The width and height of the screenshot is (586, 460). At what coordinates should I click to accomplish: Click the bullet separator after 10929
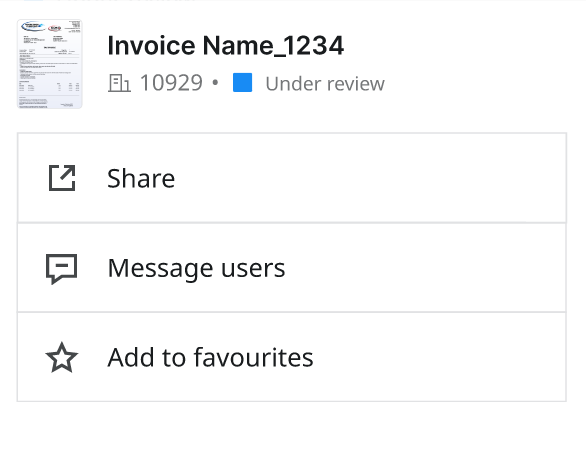[215, 82]
